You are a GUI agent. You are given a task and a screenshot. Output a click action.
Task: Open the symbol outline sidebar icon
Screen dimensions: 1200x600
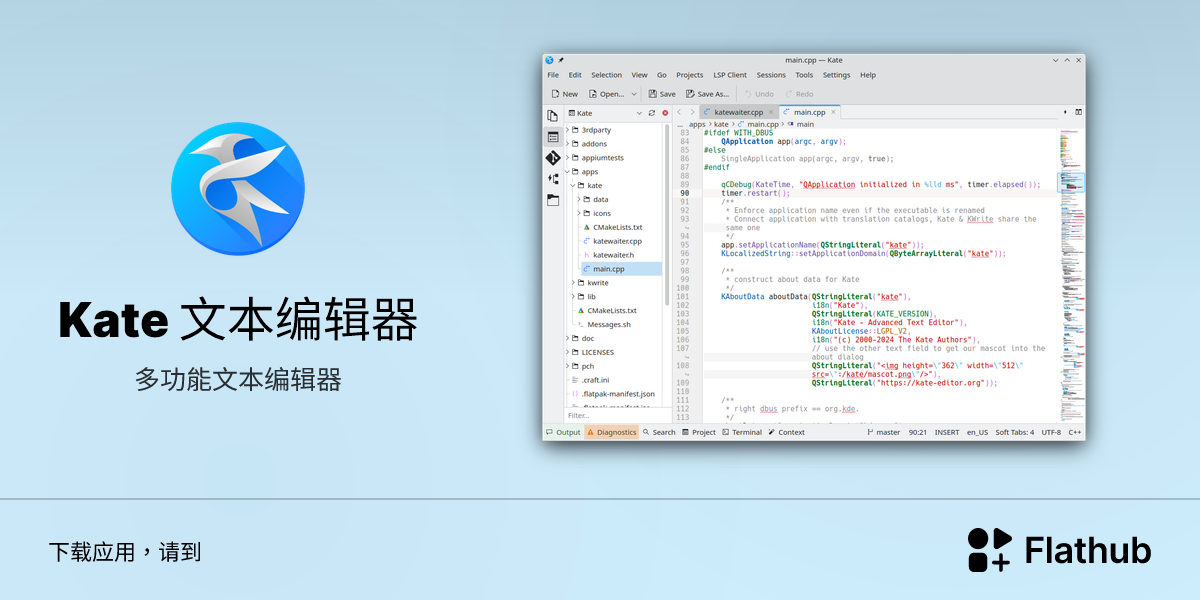[x=553, y=179]
